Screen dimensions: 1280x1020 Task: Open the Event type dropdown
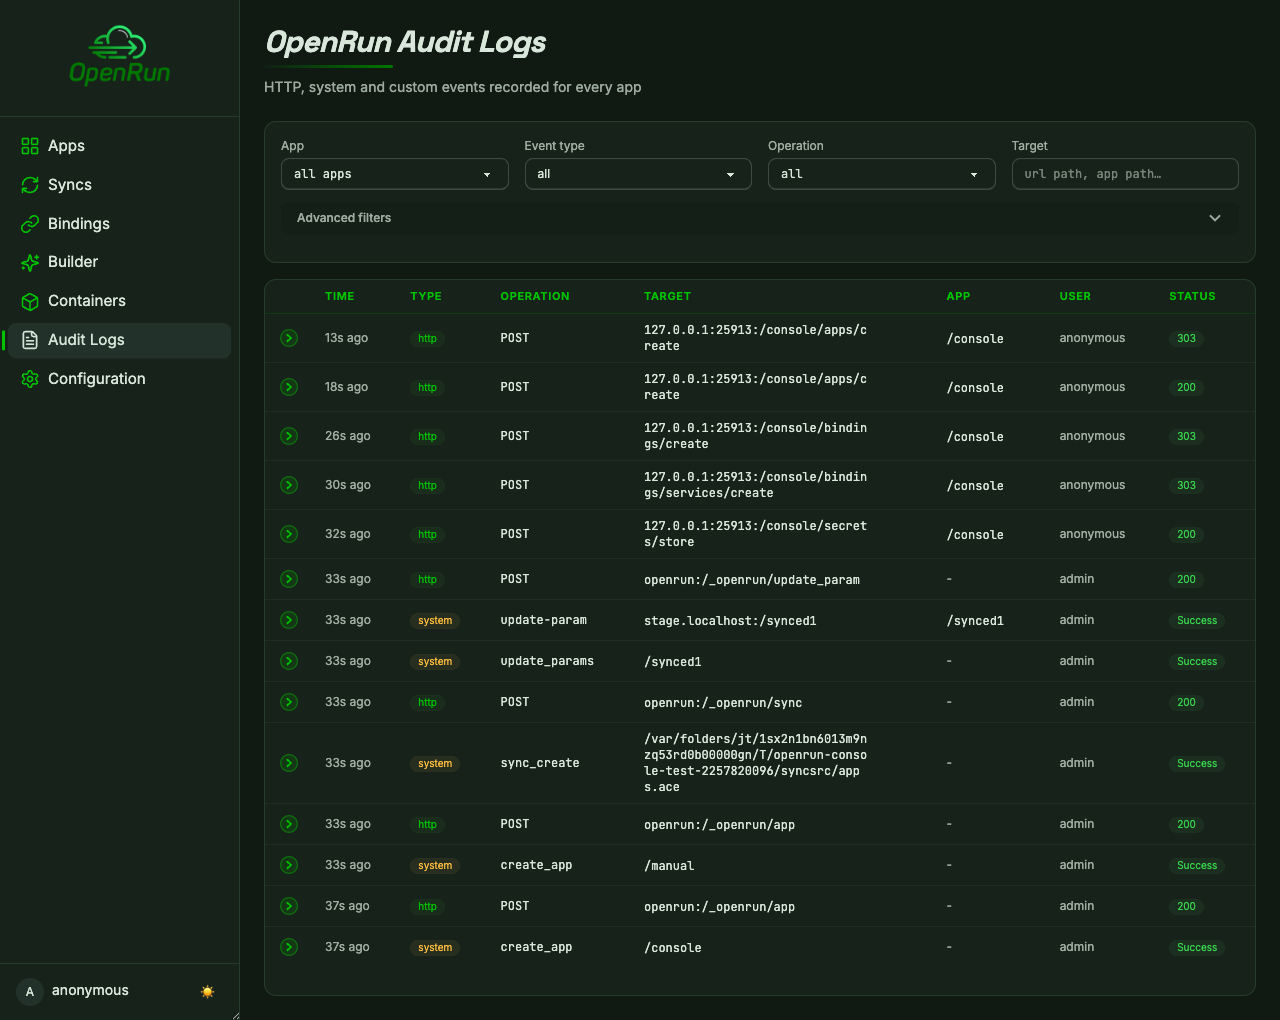coord(638,174)
